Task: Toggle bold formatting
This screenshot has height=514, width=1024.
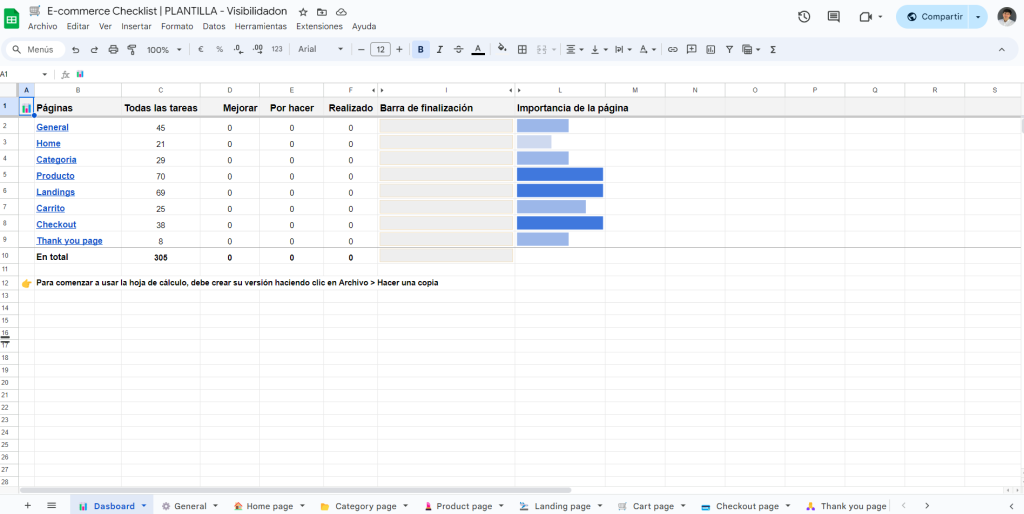Action: pos(420,49)
